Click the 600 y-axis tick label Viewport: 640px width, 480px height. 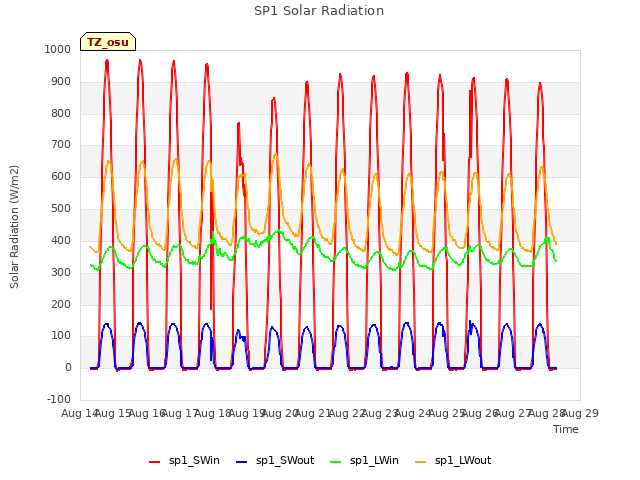61,177
